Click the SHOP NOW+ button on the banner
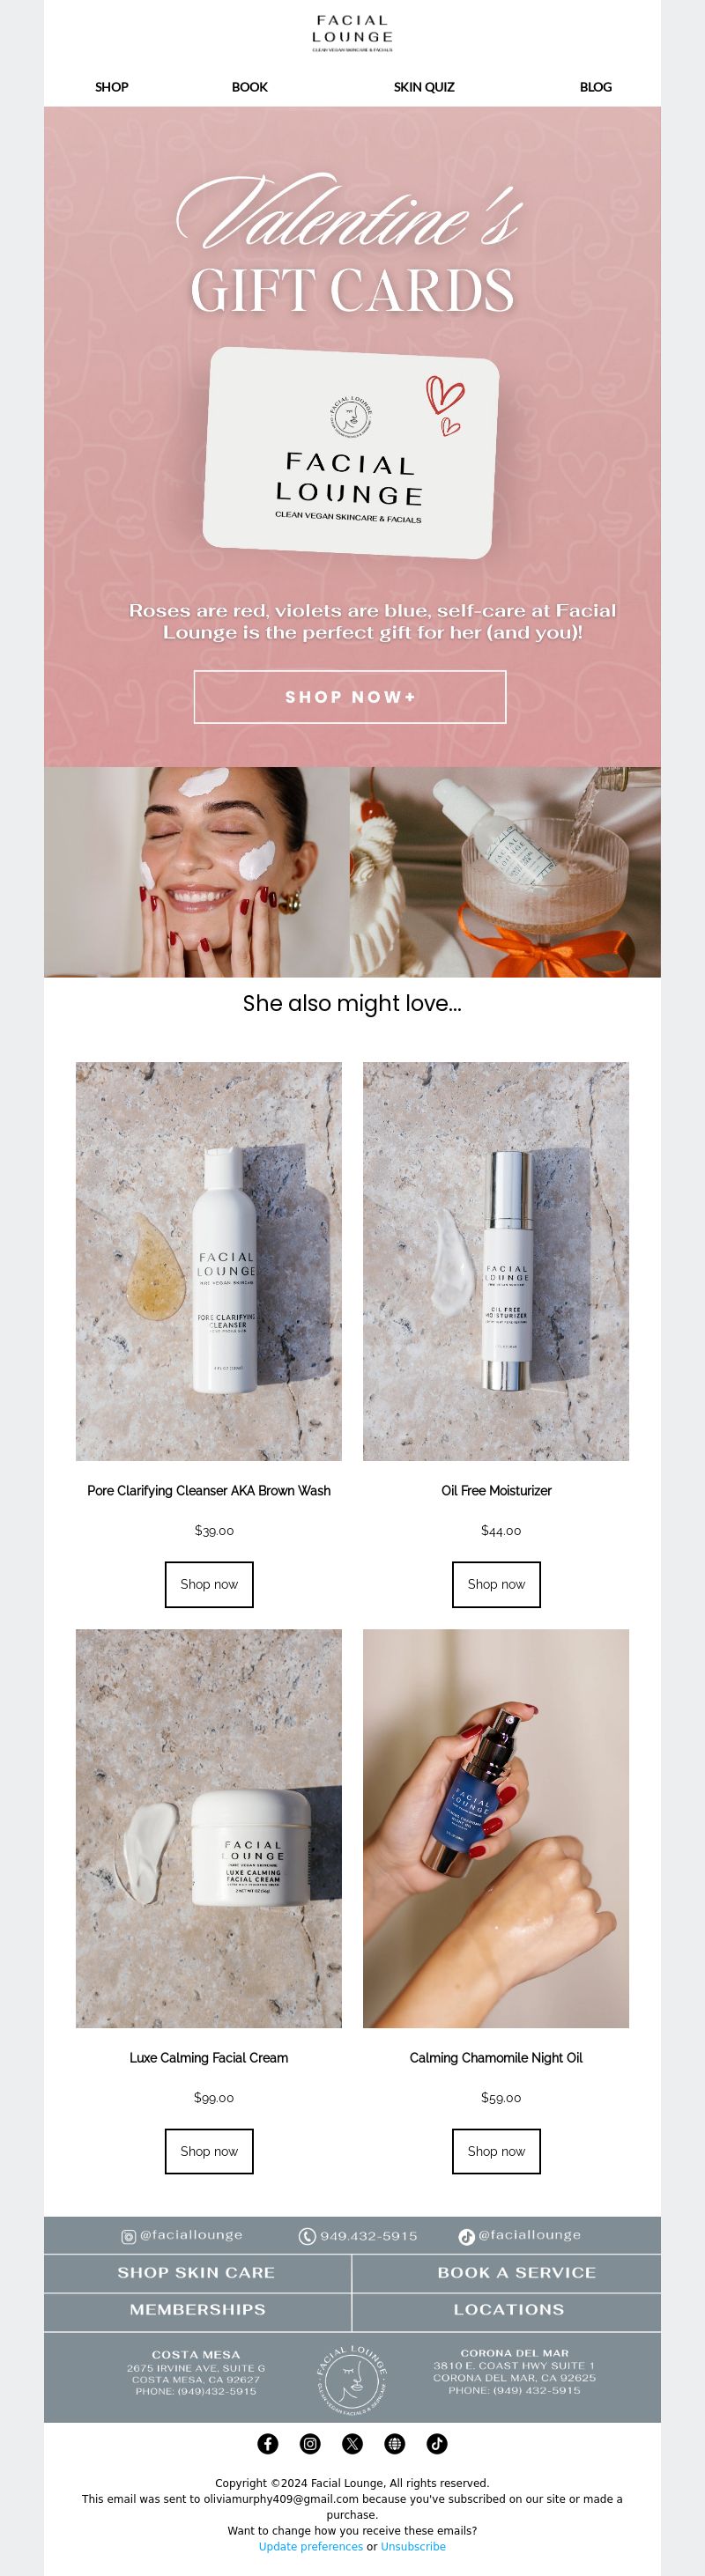The height and width of the screenshot is (2576, 705). [x=350, y=697]
